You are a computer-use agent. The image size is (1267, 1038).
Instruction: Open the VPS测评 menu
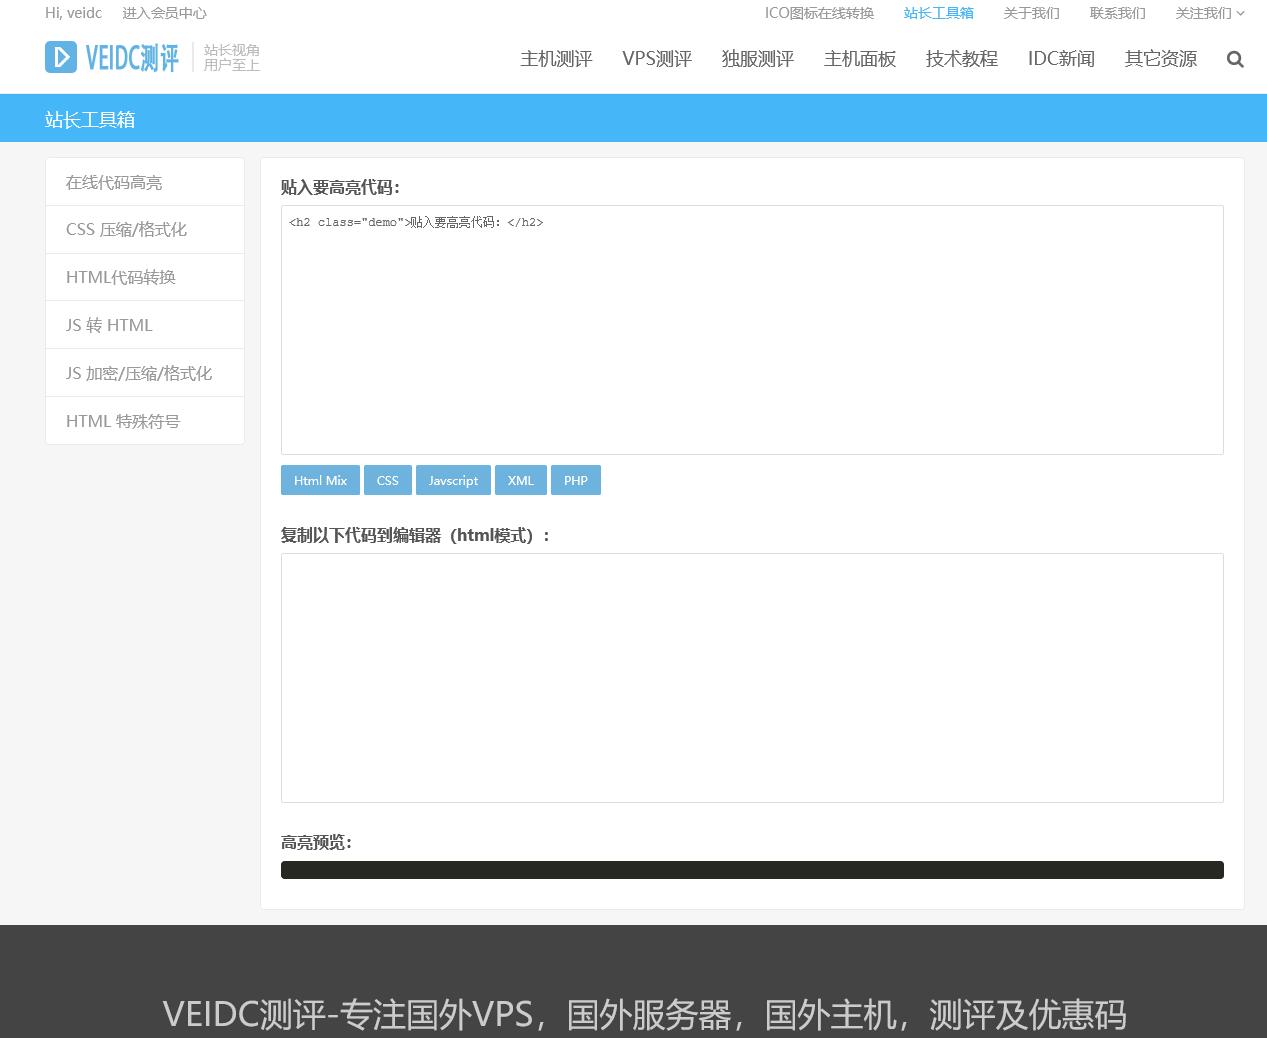pos(656,59)
